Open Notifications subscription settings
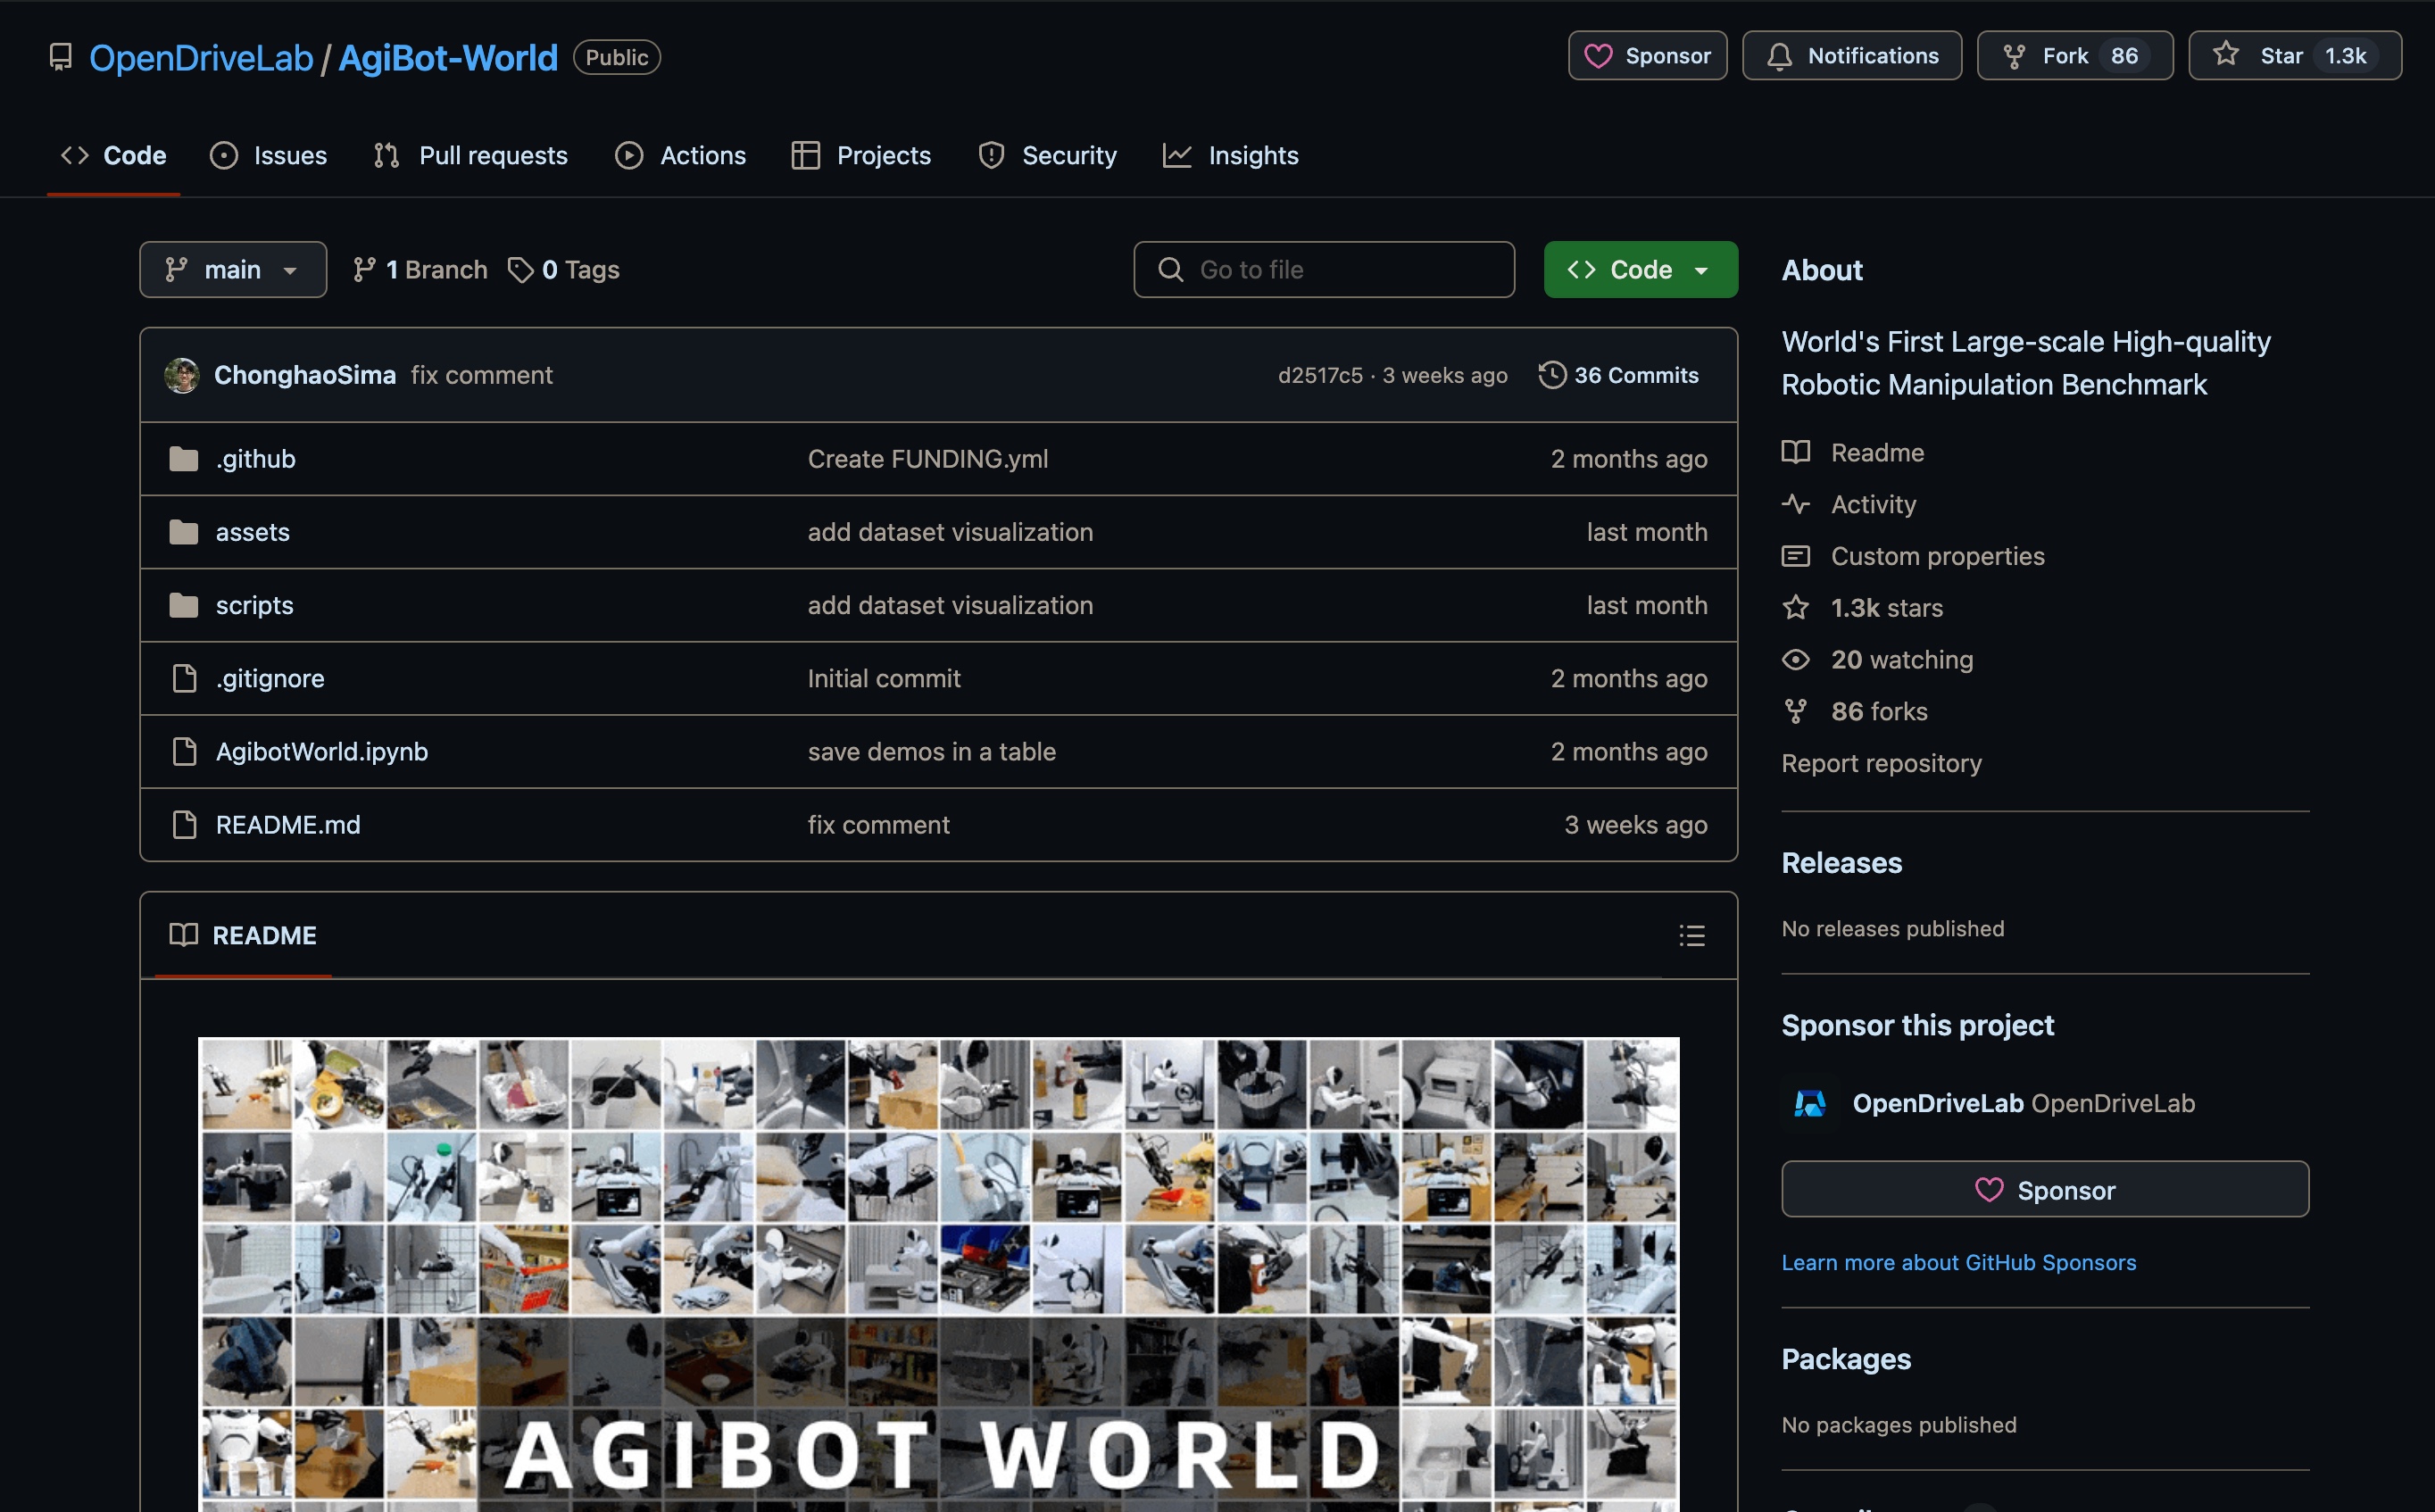This screenshot has height=1512, width=2435. pyautogui.click(x=1852, y=56)
